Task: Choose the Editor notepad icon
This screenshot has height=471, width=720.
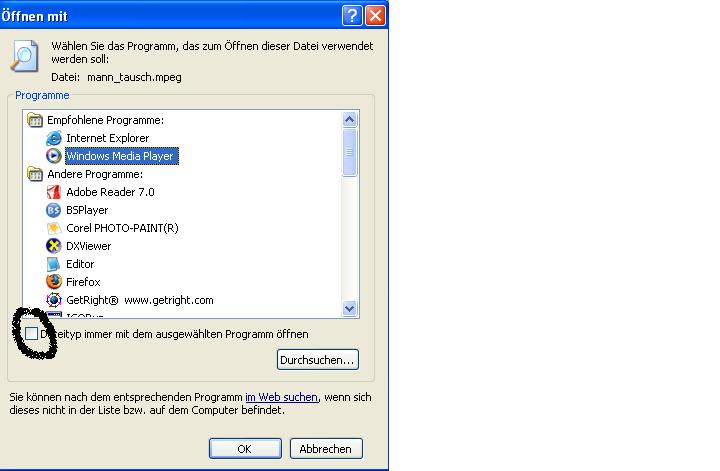Action: (54, 264)
